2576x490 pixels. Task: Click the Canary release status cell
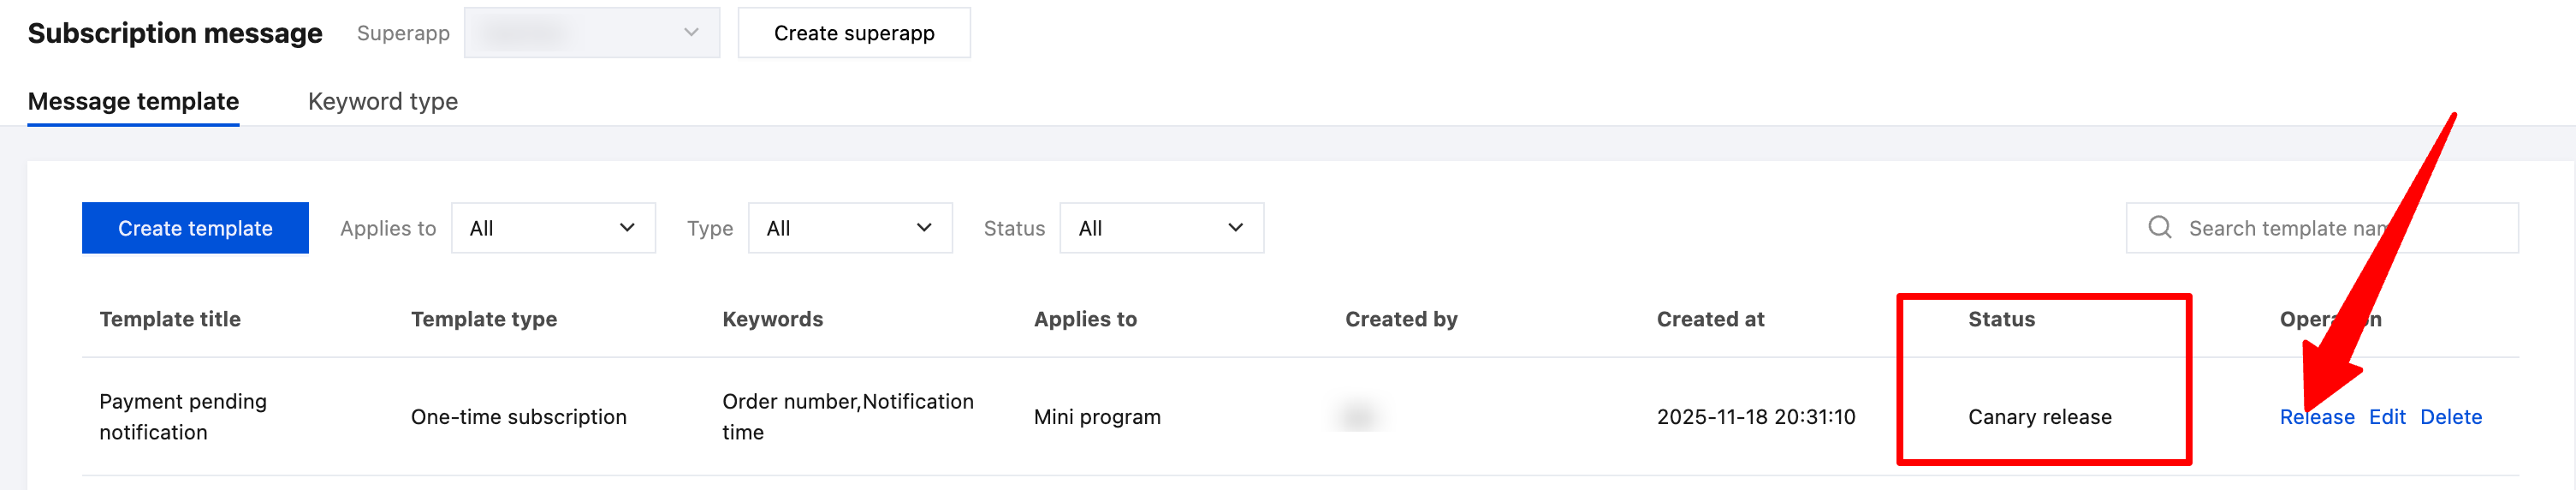click(x=2039, y=417)
